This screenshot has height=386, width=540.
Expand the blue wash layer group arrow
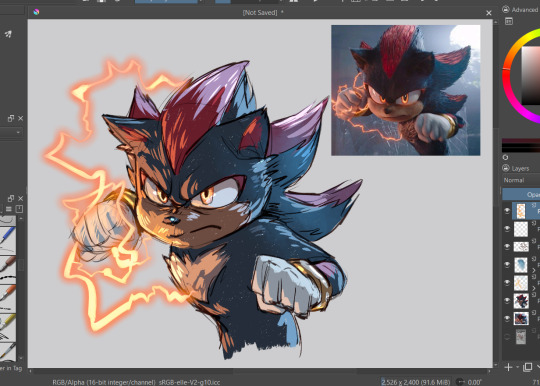534,271
